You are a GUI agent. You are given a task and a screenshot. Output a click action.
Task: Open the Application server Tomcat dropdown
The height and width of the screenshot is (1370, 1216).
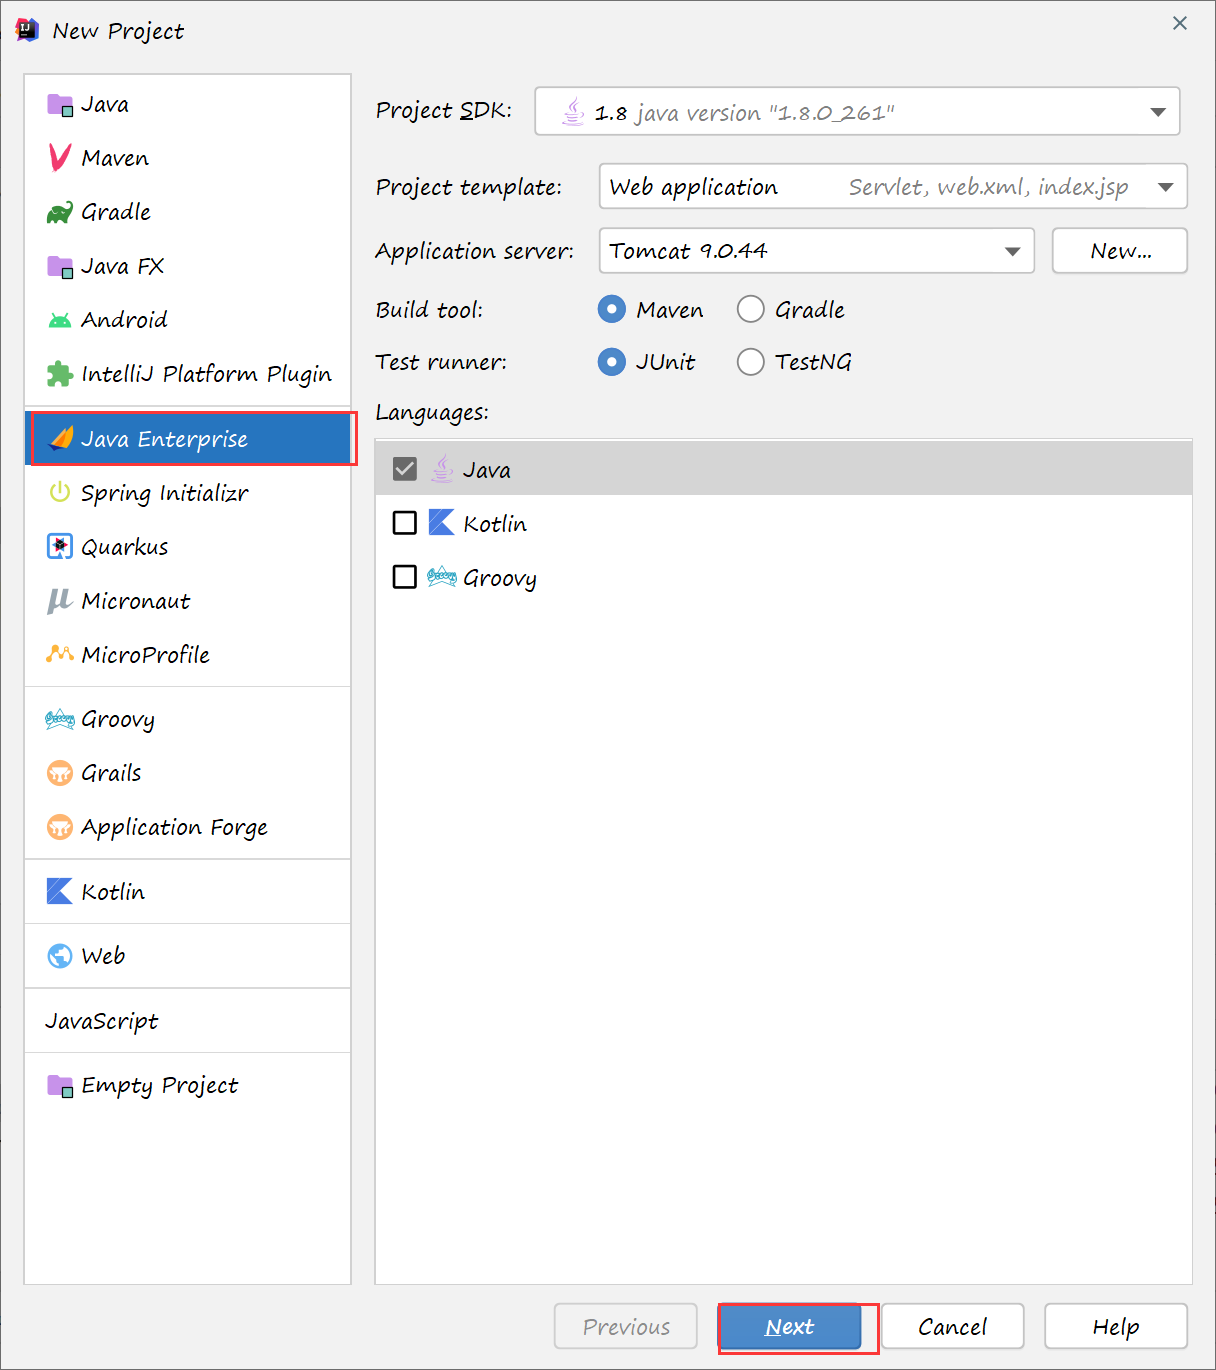(816, 250)
